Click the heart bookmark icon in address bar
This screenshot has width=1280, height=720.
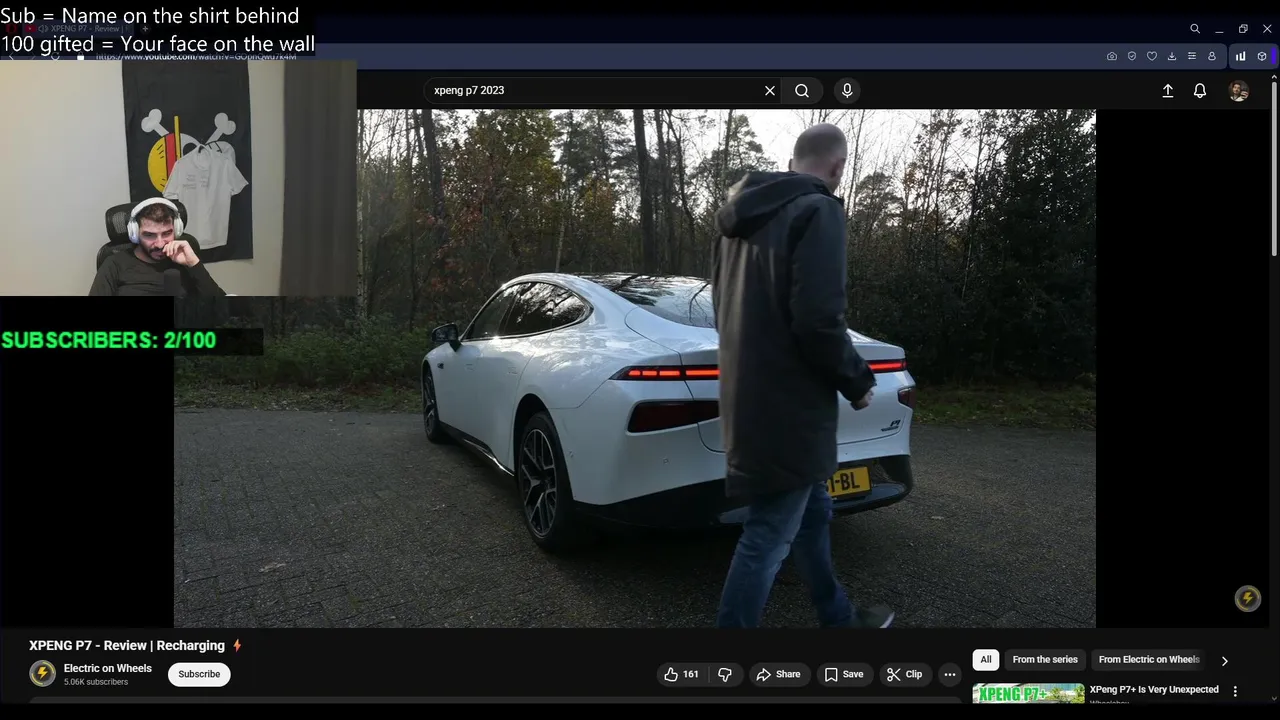tap(1152, 56)
